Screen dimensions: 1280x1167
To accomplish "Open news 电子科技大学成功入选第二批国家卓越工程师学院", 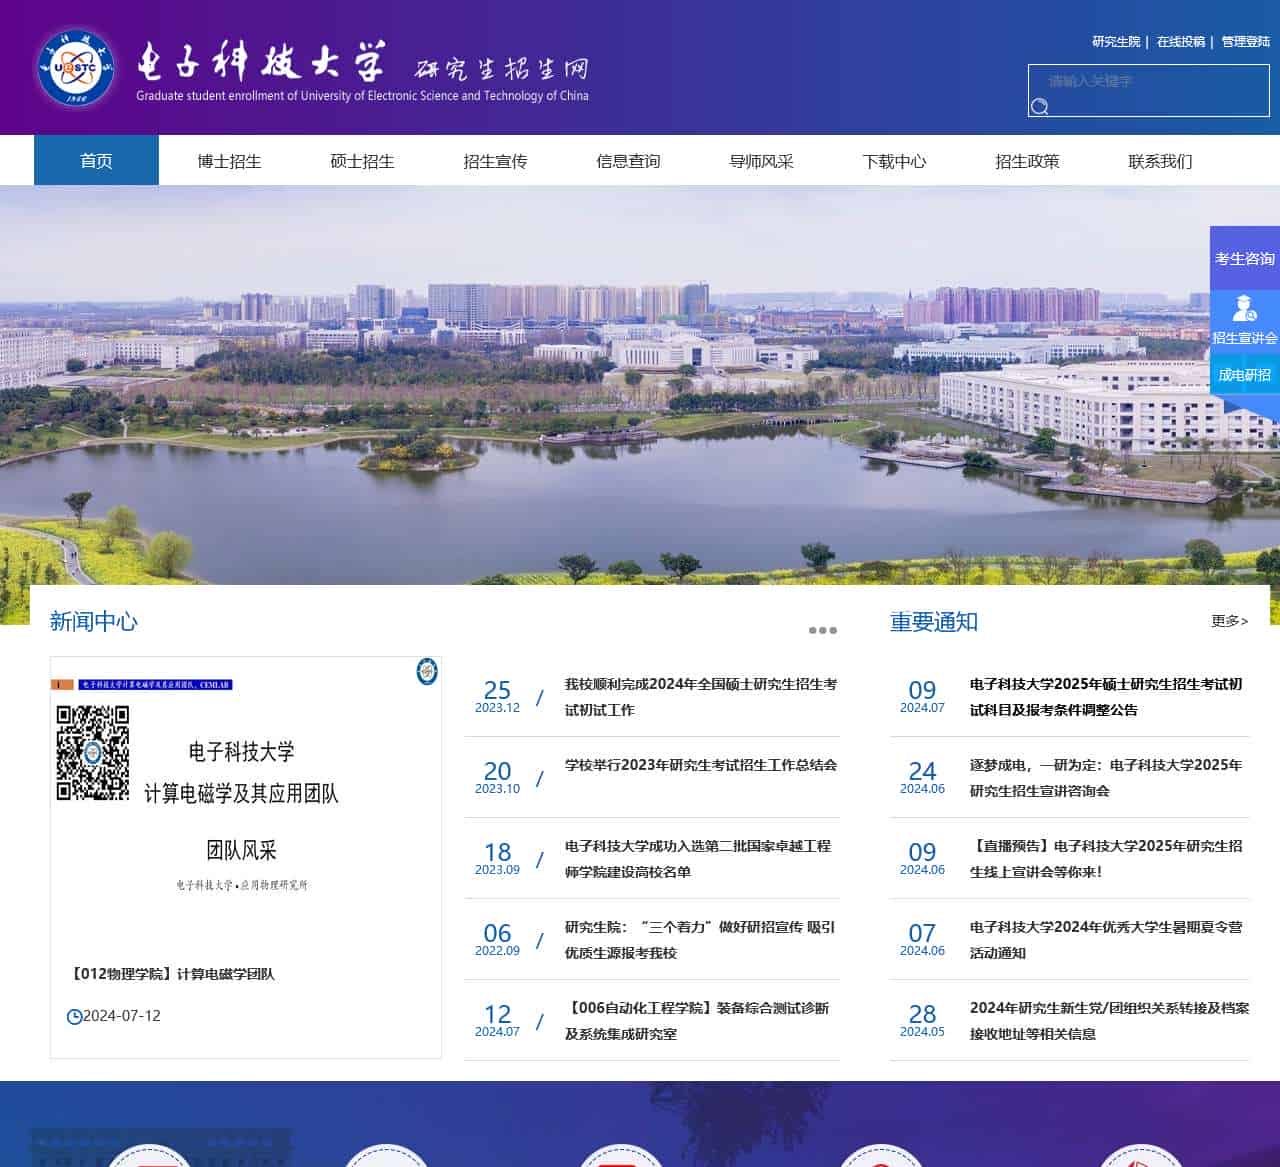I will (x=698, y=859).
